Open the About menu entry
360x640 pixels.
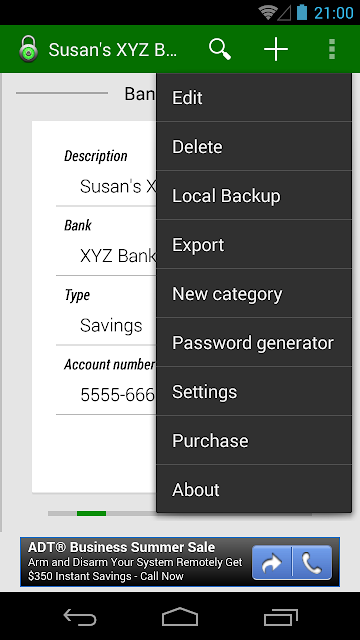254,489
